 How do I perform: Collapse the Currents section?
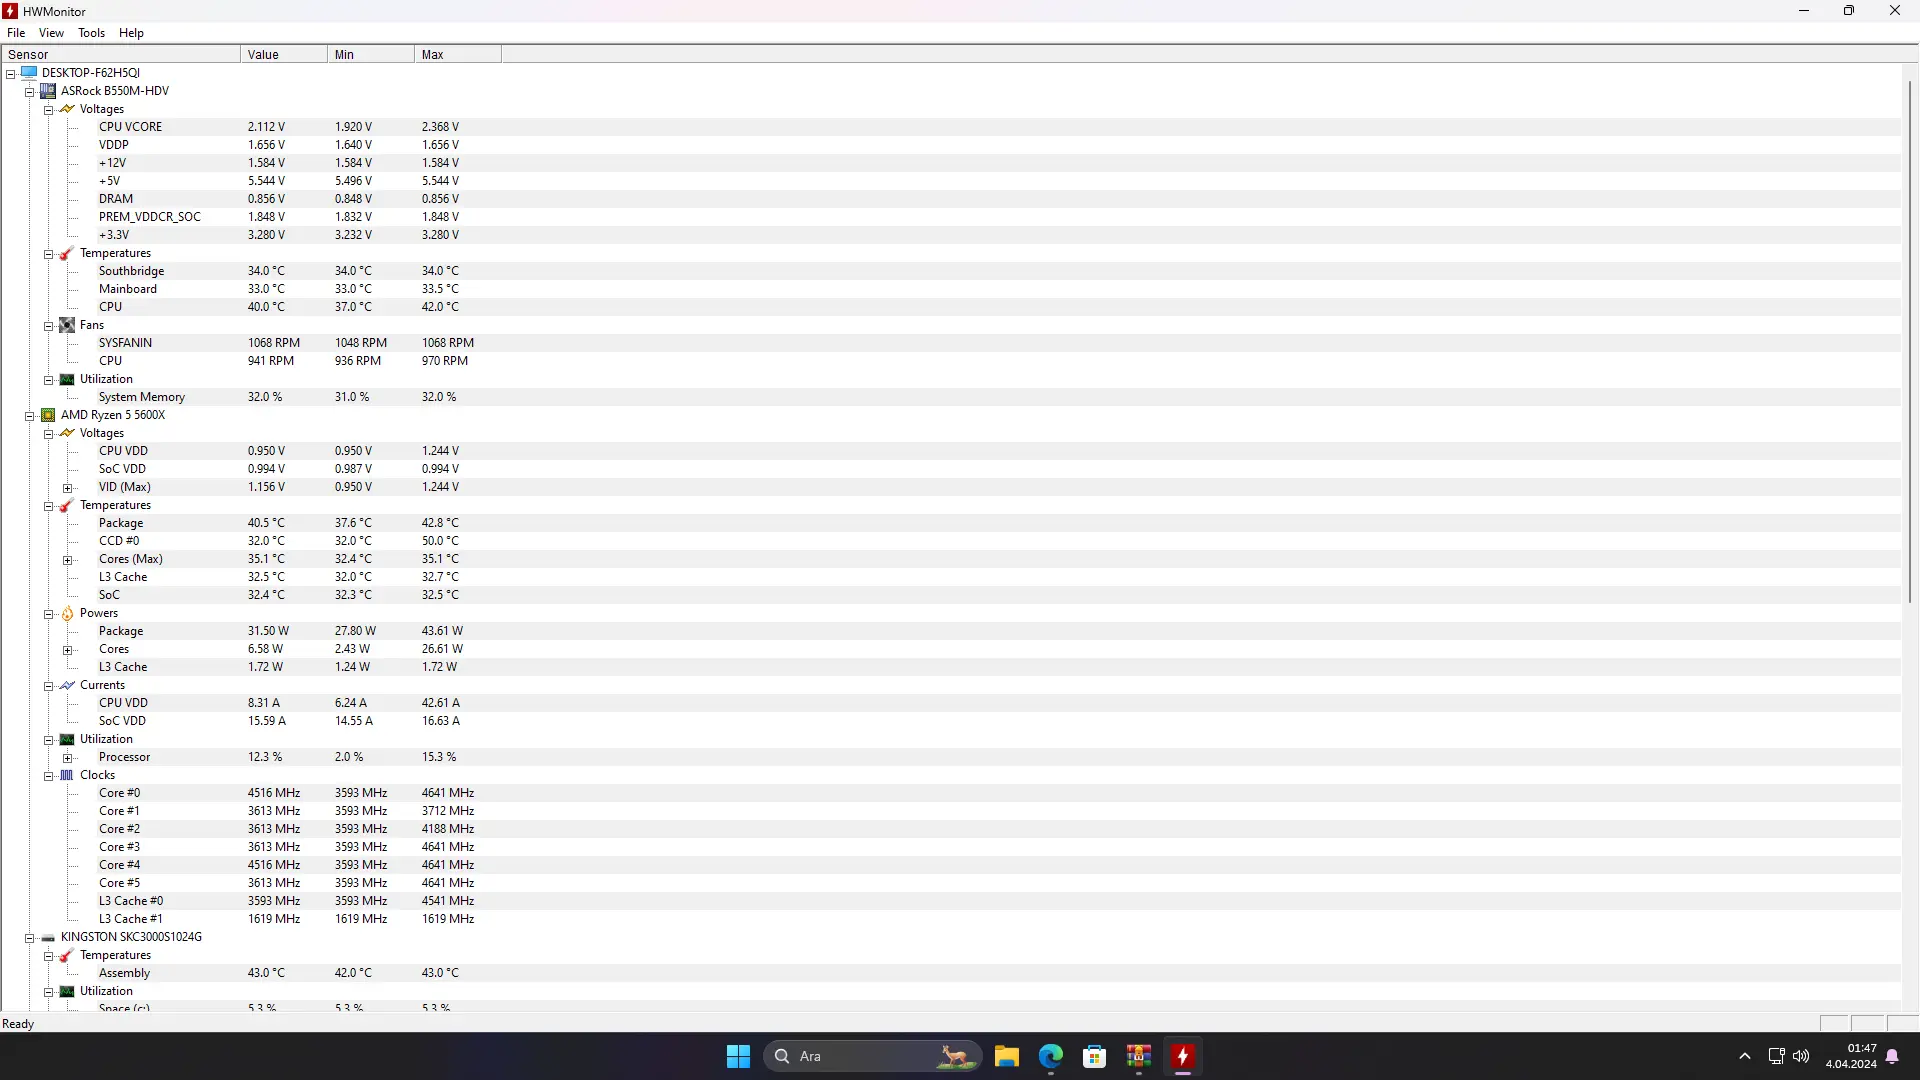[49, 686]
